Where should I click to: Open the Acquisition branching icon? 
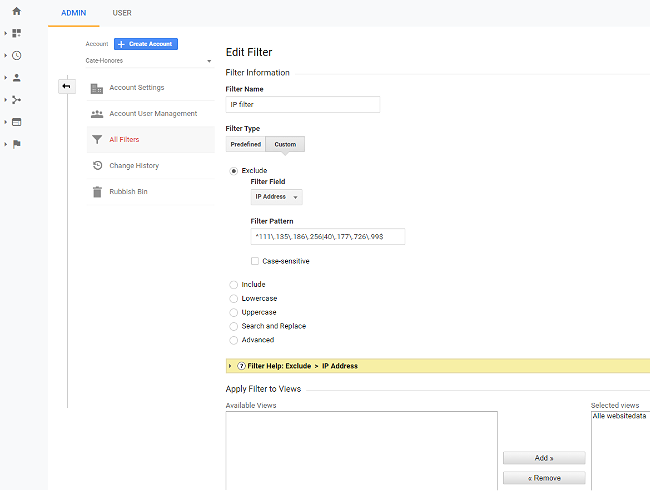click(17, 100)
